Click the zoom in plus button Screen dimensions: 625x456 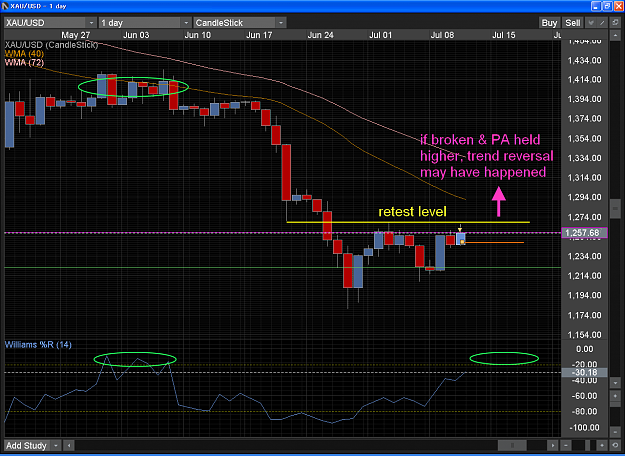(x=602, y=445)
